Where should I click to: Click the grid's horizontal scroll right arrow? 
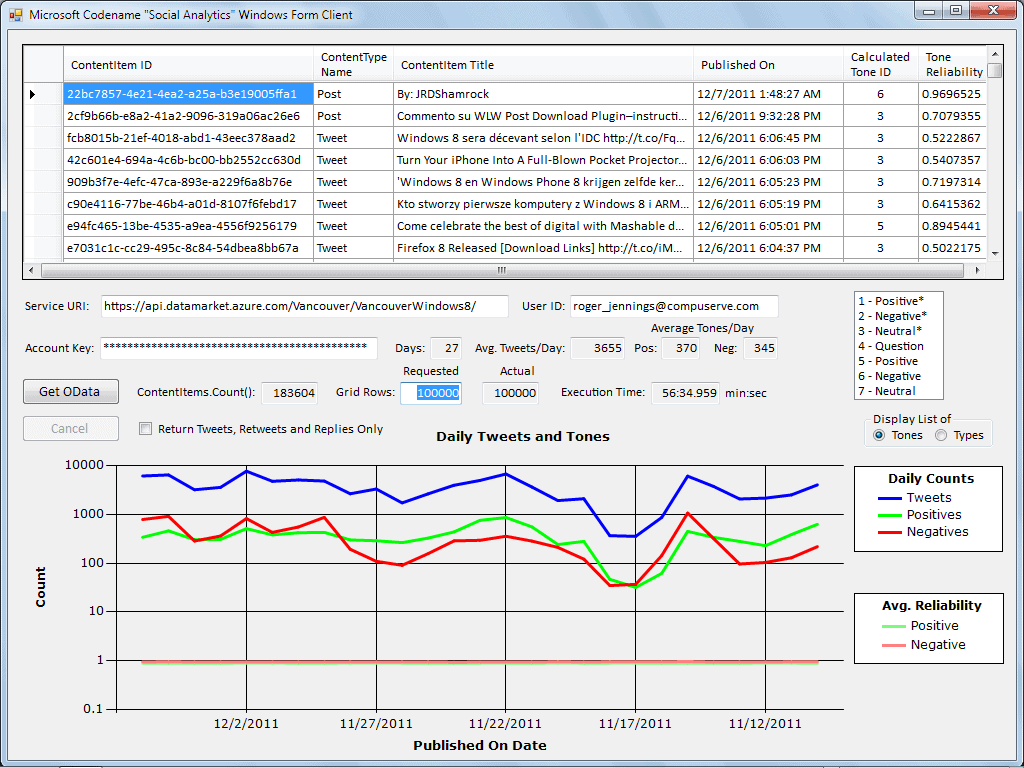click(x=977, y=270)
